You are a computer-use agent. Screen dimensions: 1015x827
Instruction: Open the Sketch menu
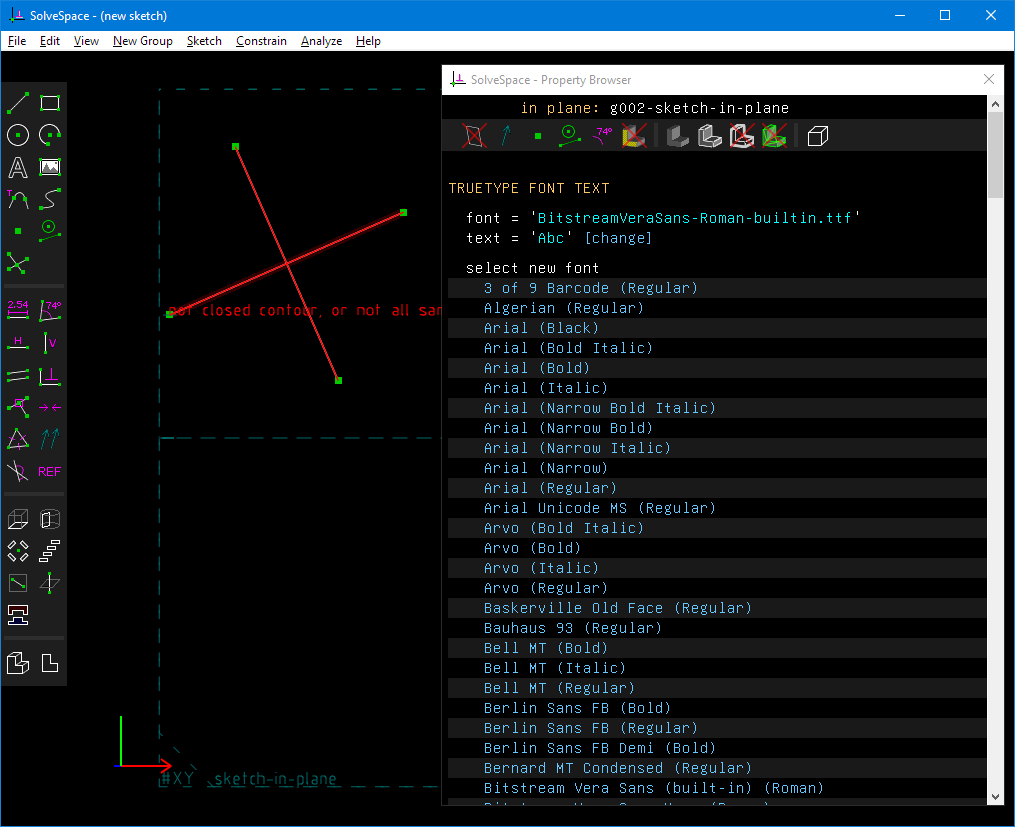pyautogui.click(x=204, y=41)
